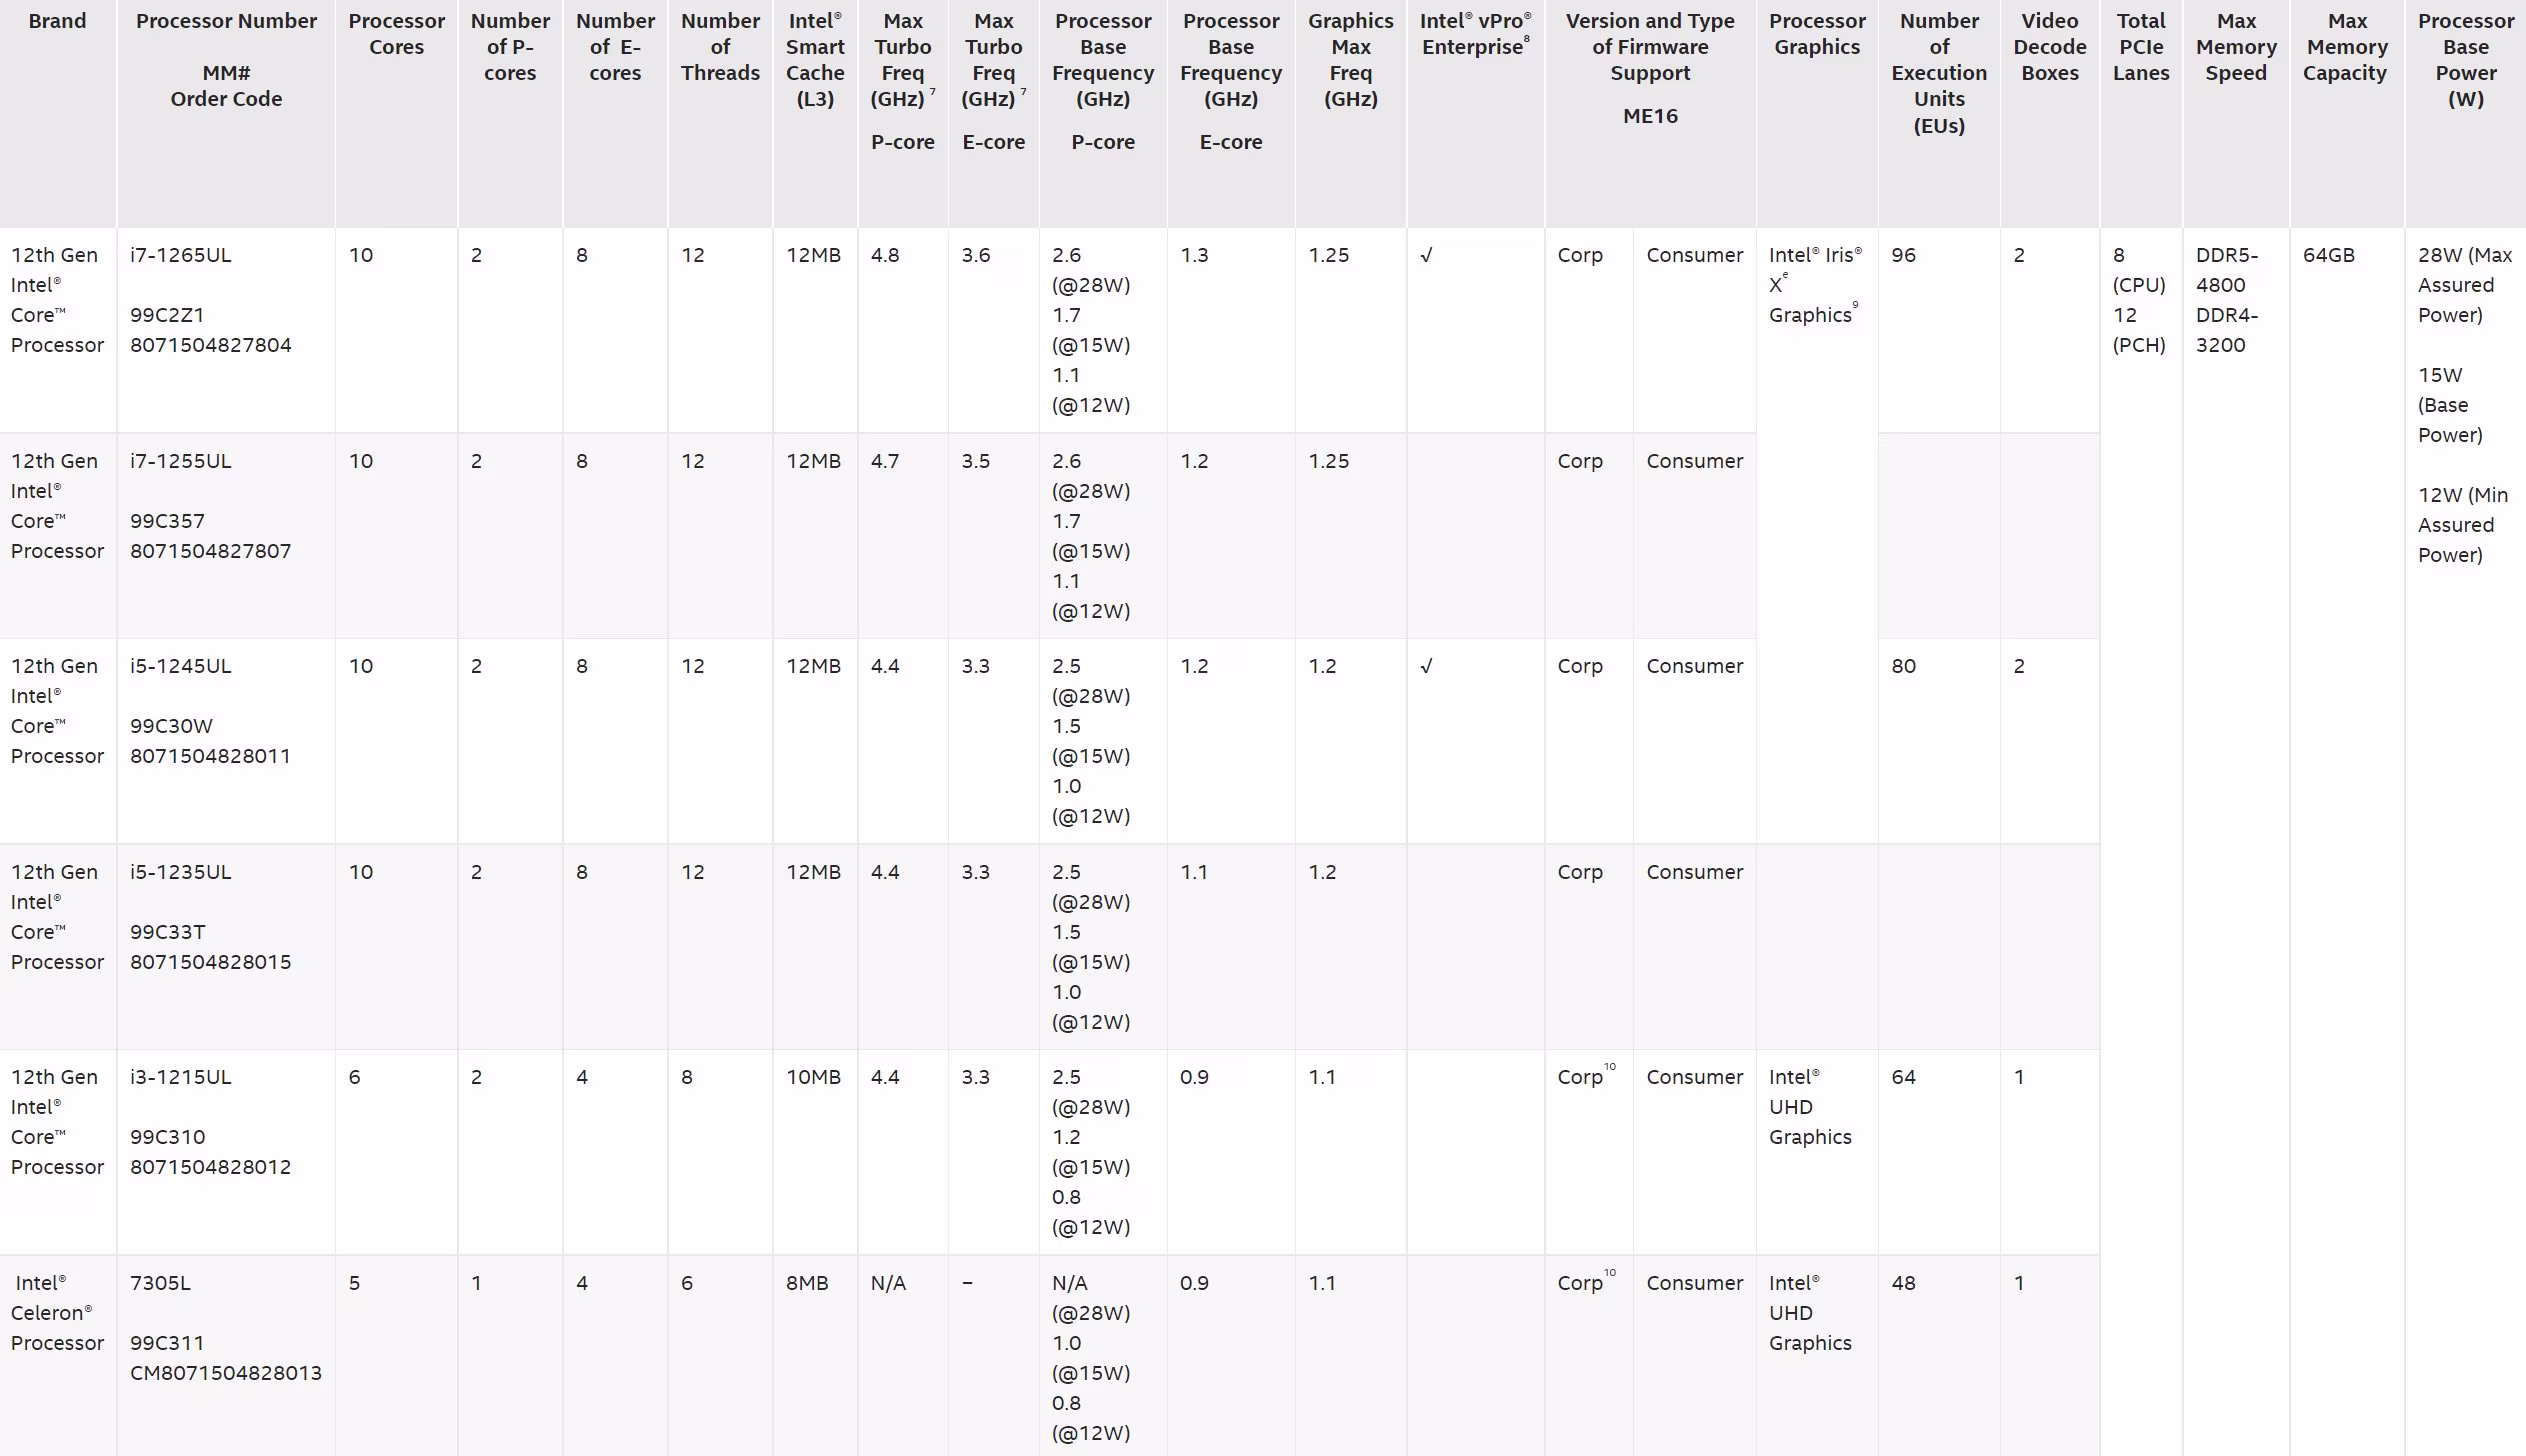Click the Processor Cores column header
The width and height of the screenshot is (2526, 1456).
click(396, 34)
